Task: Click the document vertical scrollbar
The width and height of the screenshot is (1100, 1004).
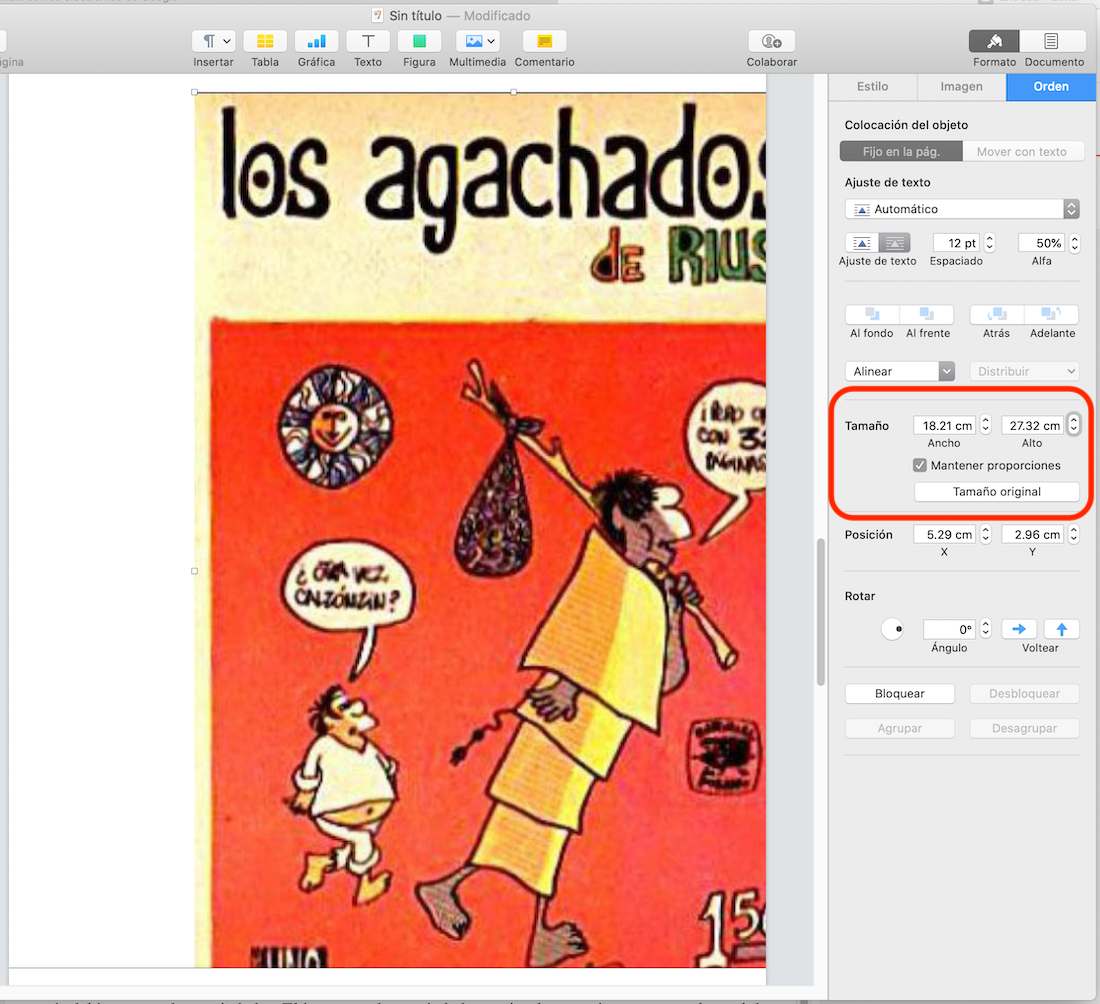Action: click(820, 611)
